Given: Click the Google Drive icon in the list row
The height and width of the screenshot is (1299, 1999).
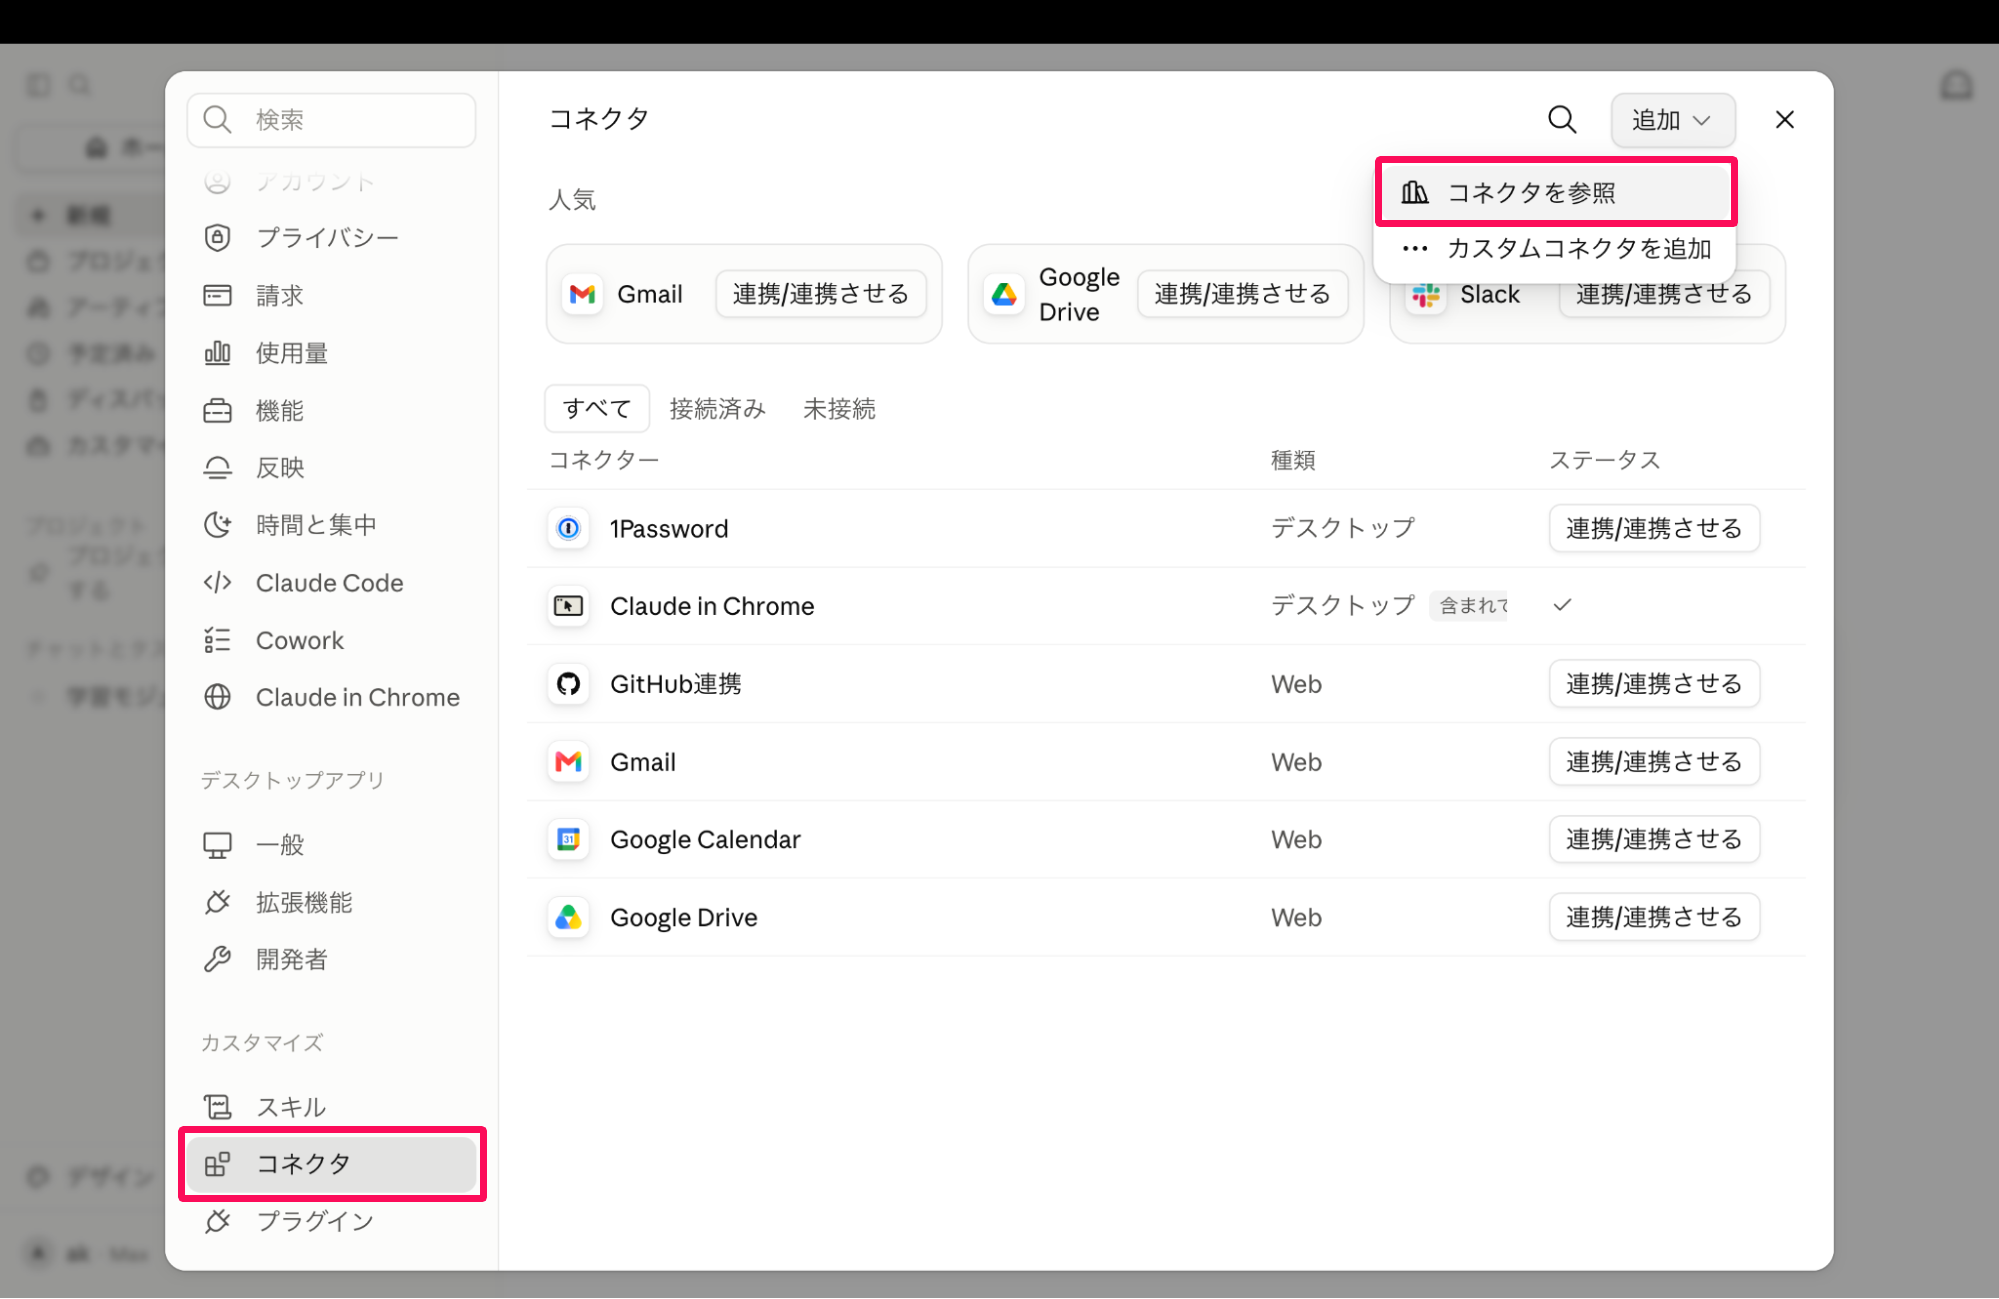Looking at the screenshot, I should coord(568,917).
